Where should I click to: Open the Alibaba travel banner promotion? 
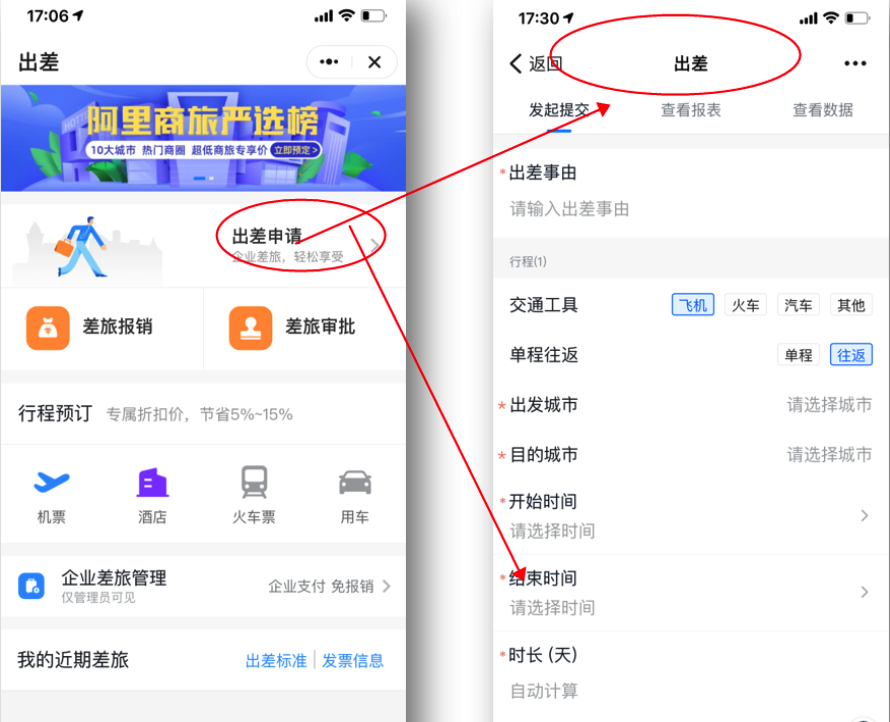click(203, 138)
